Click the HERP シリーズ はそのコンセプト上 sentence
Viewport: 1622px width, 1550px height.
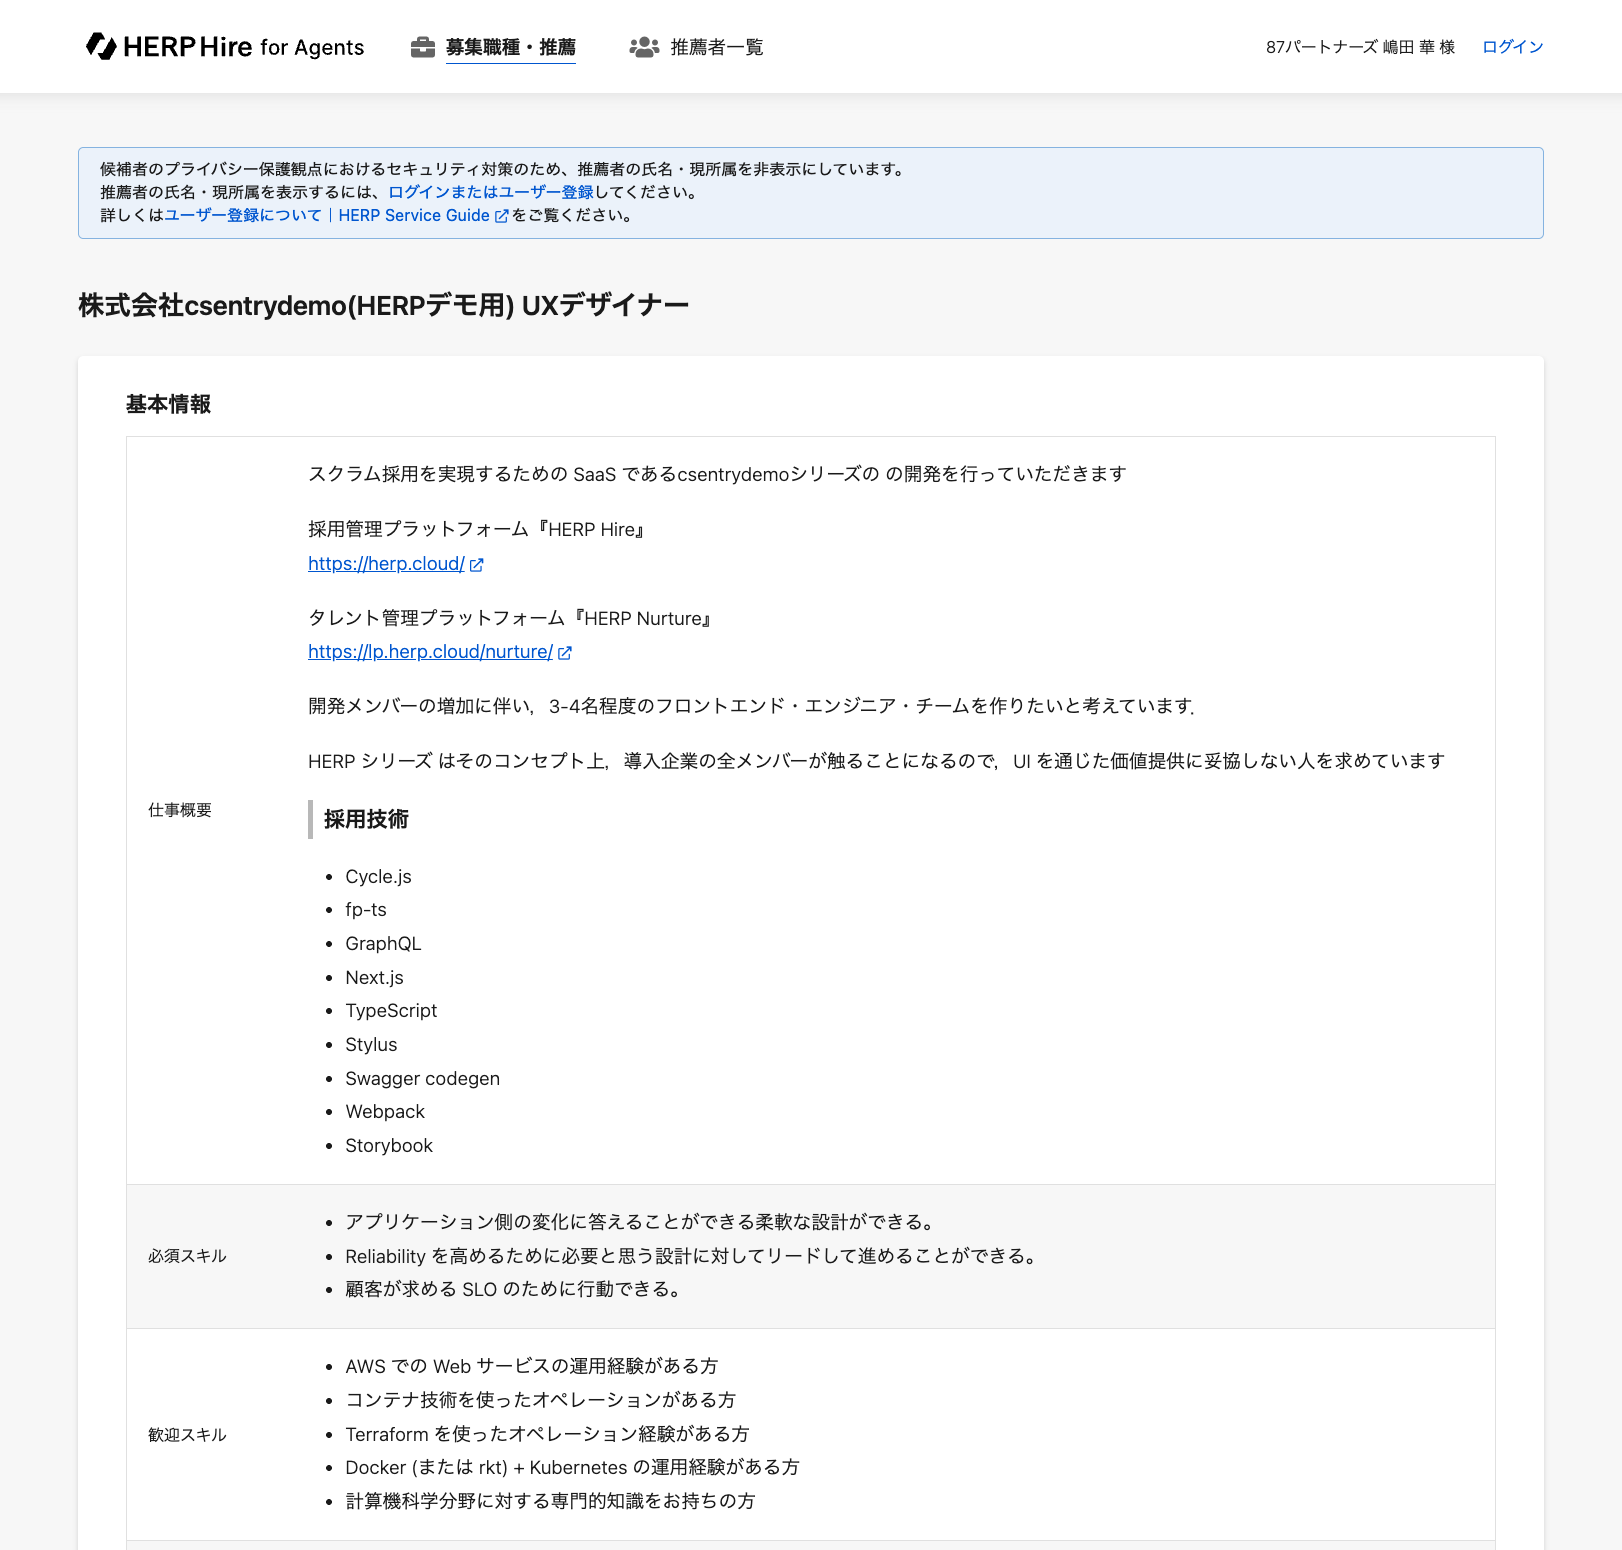point(876,761)
